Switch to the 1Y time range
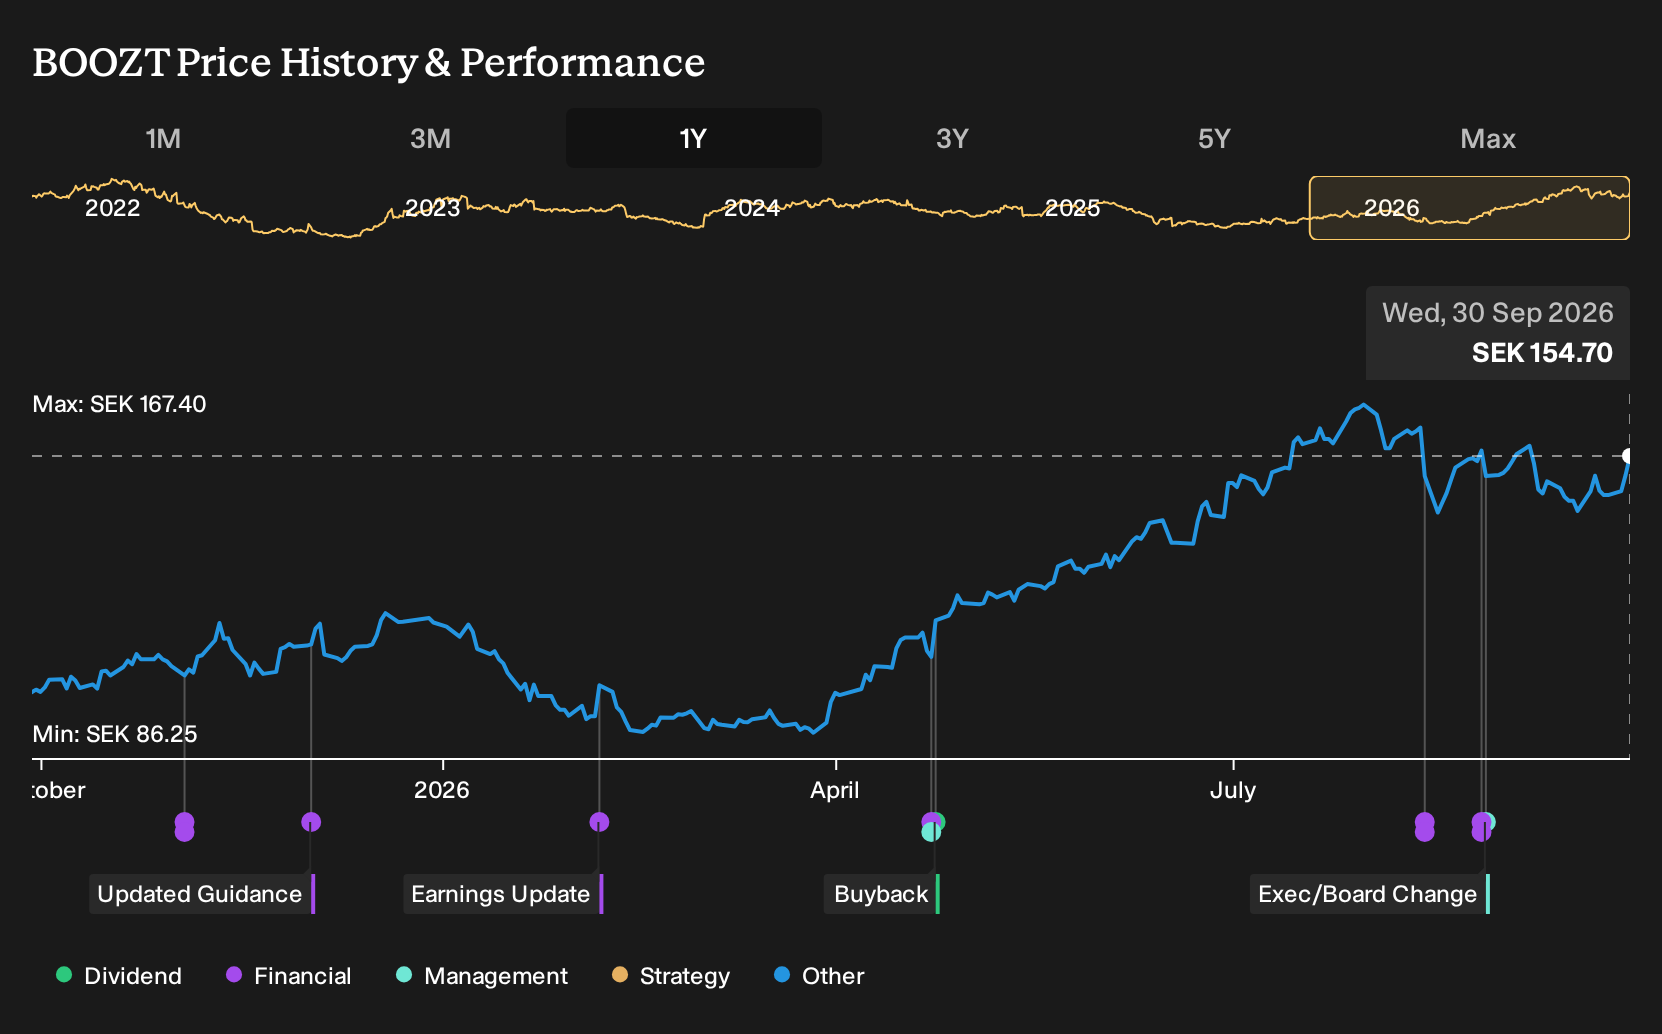Image resolution: width=1662 pixels, height=1034 pixels. click(x=693, y=138)
